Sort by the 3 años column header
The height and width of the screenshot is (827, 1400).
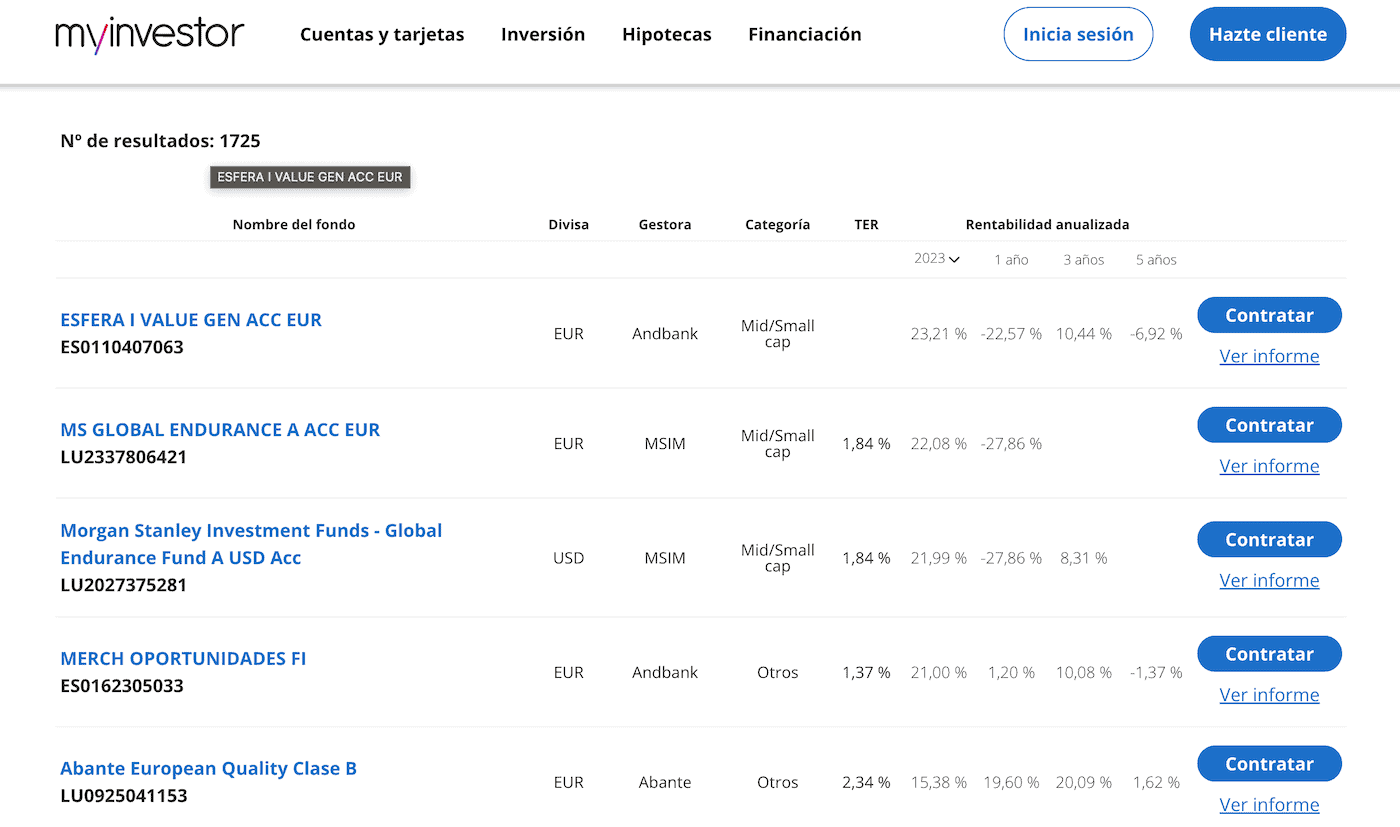(1084, 259)
